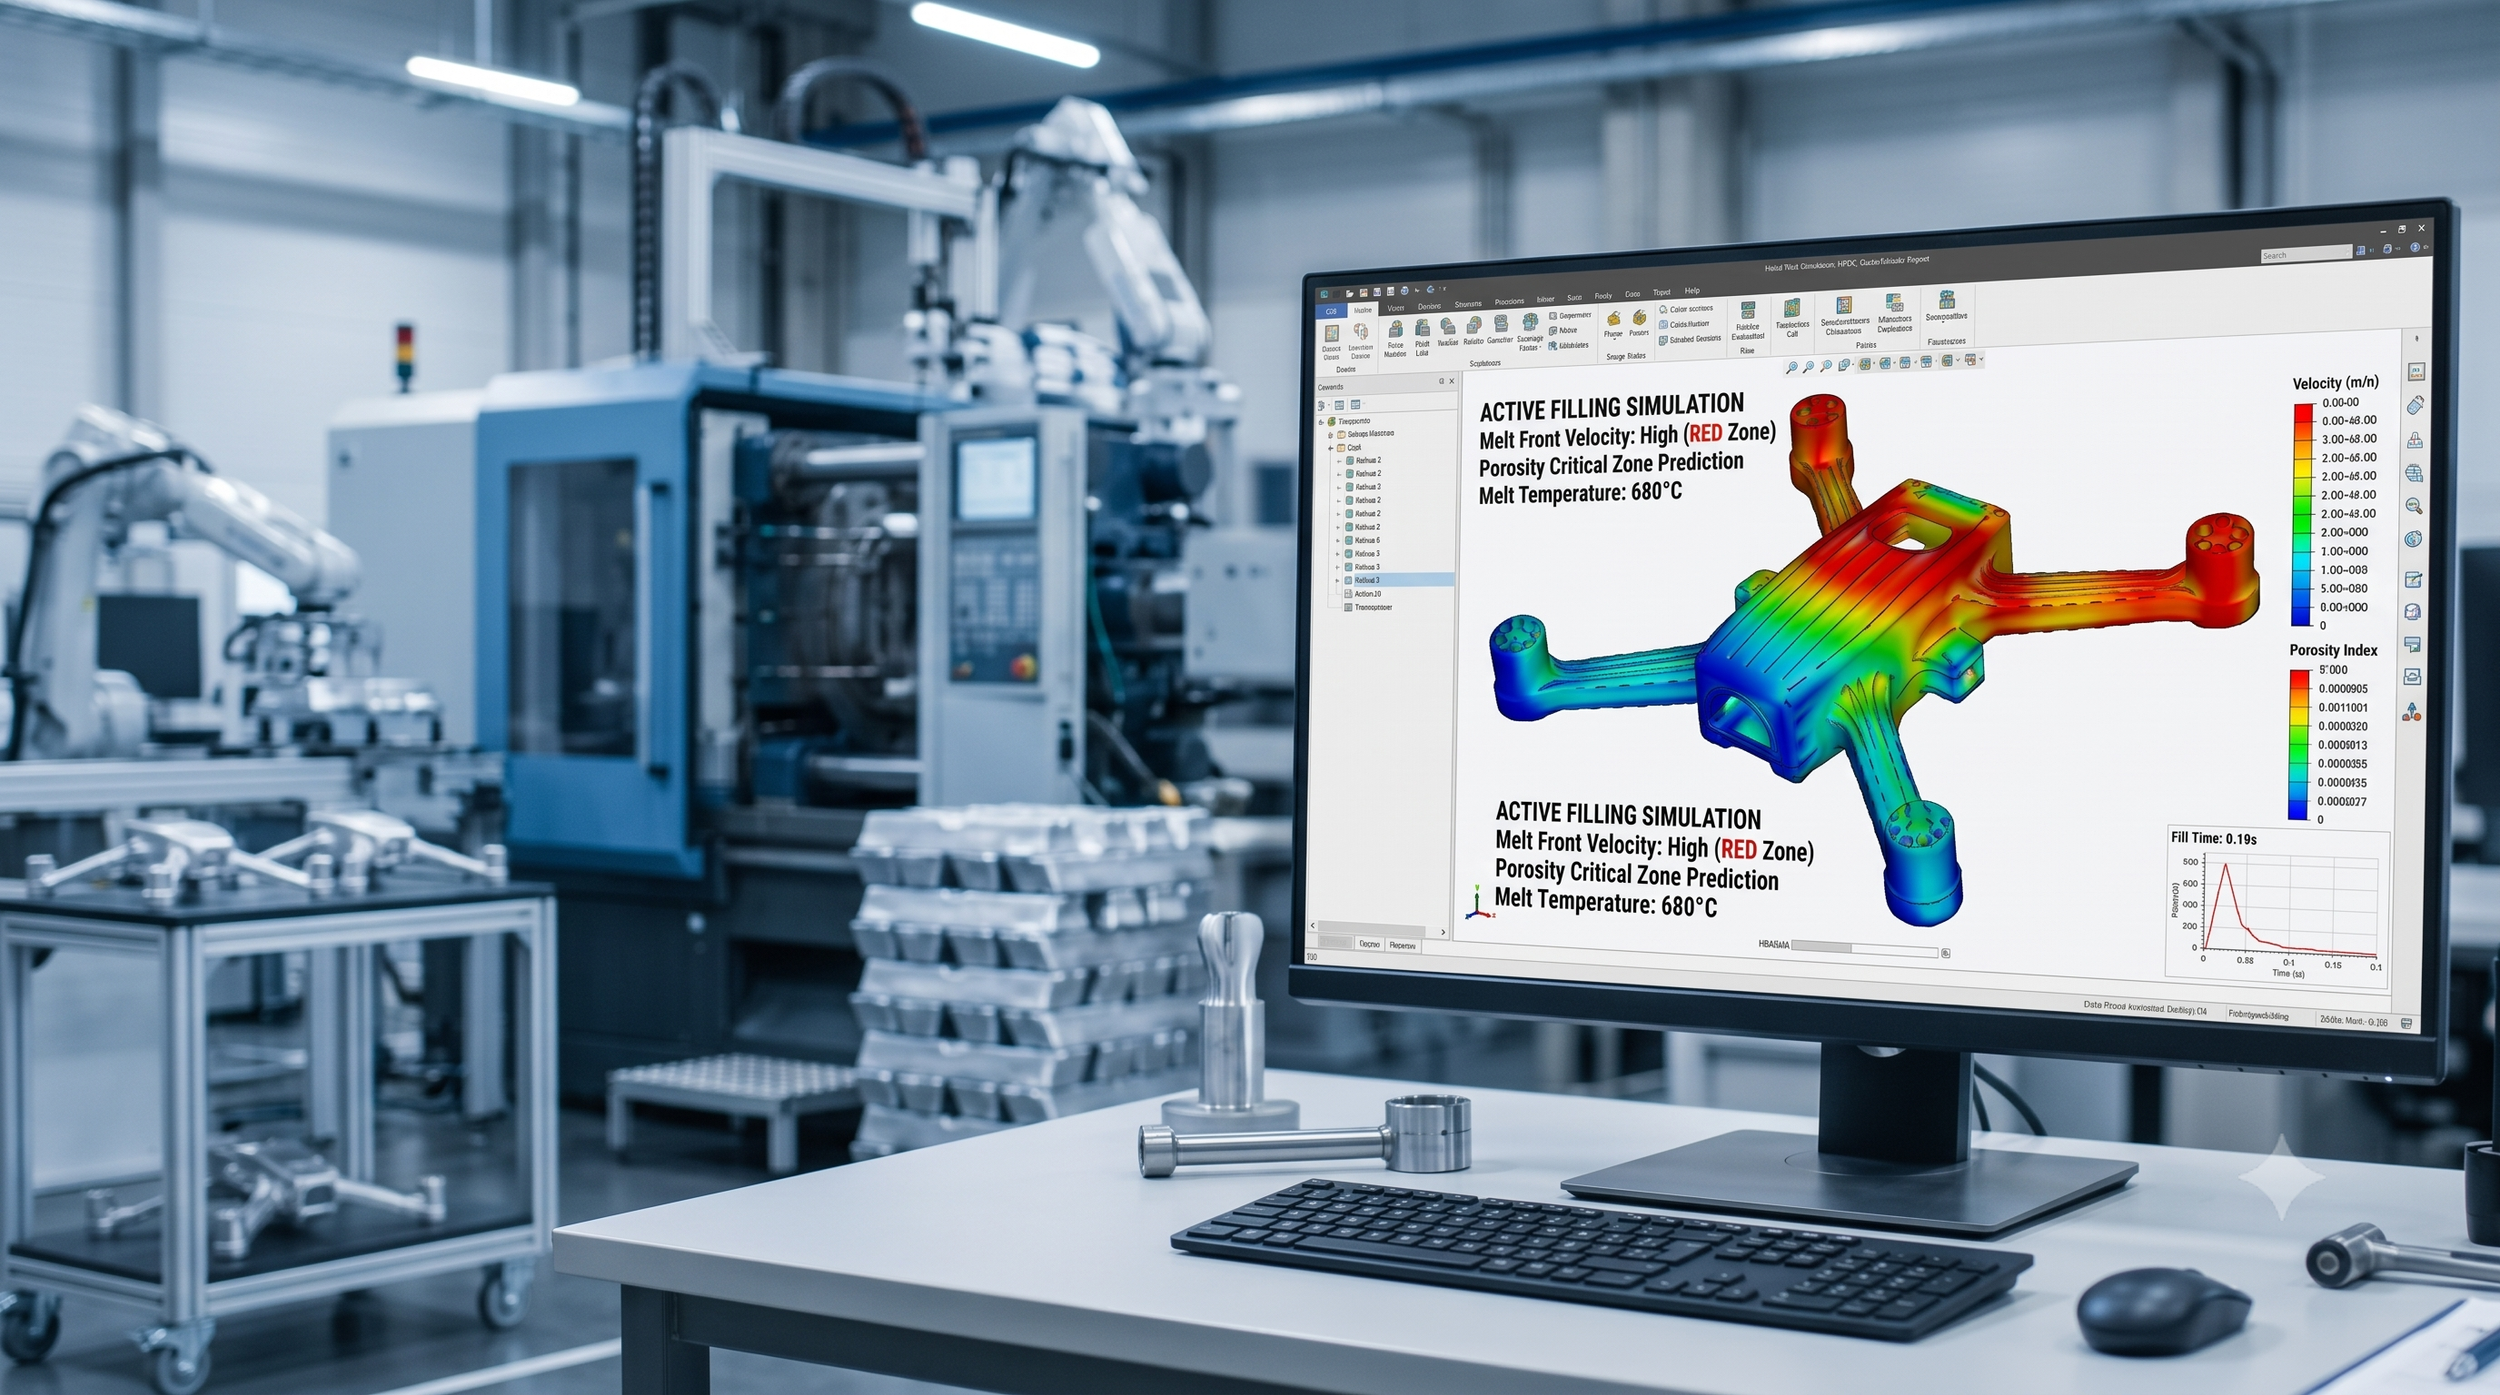
Task: Expand the Tireppomto root tree node
Action: coord(1321,422)
